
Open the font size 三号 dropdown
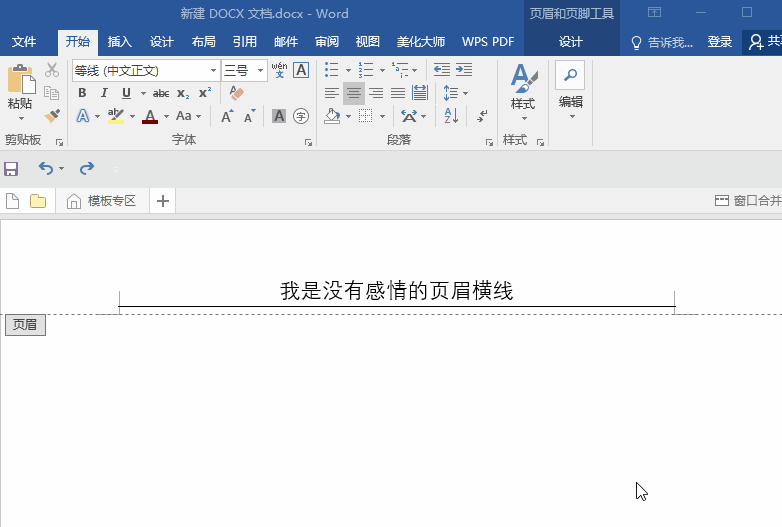[x=260, y=70]
